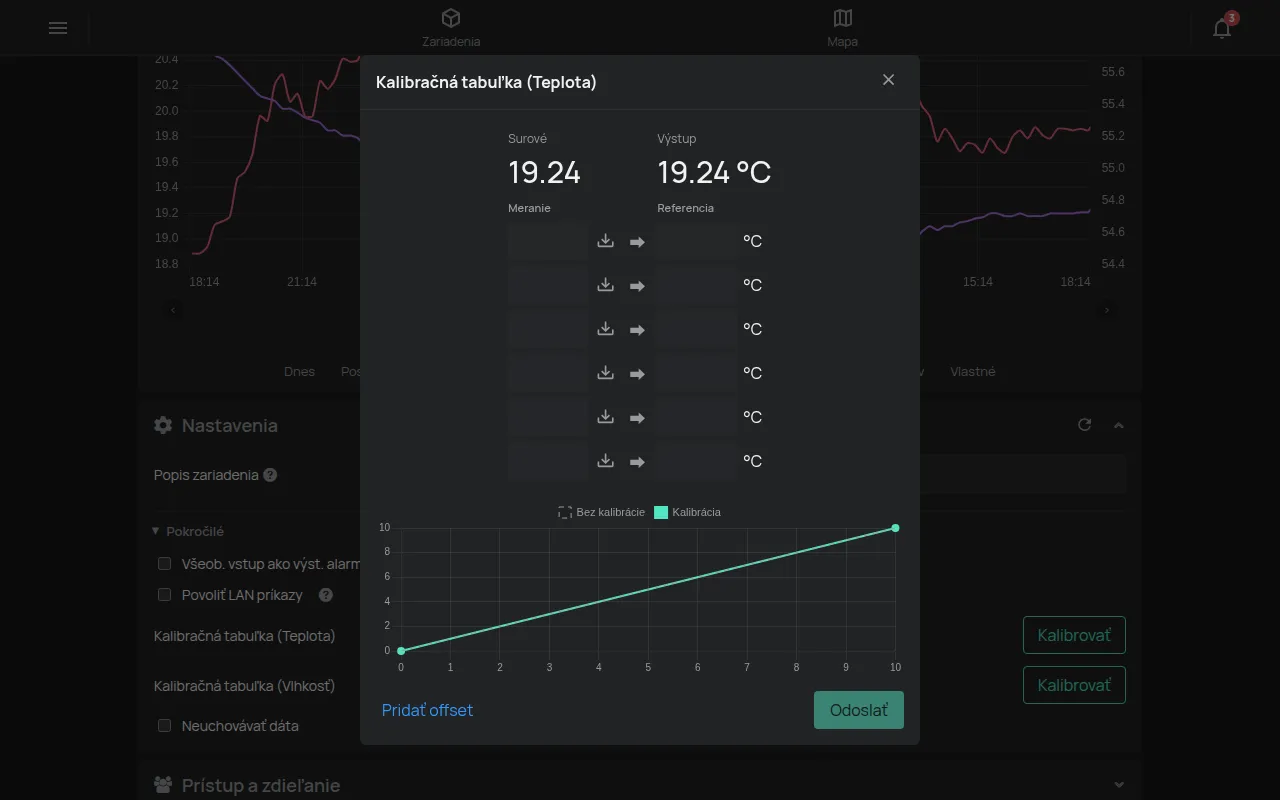Collapse the Nastavenia panel chevron
Screen dimensions: 1280x800
coord(1119,425)
